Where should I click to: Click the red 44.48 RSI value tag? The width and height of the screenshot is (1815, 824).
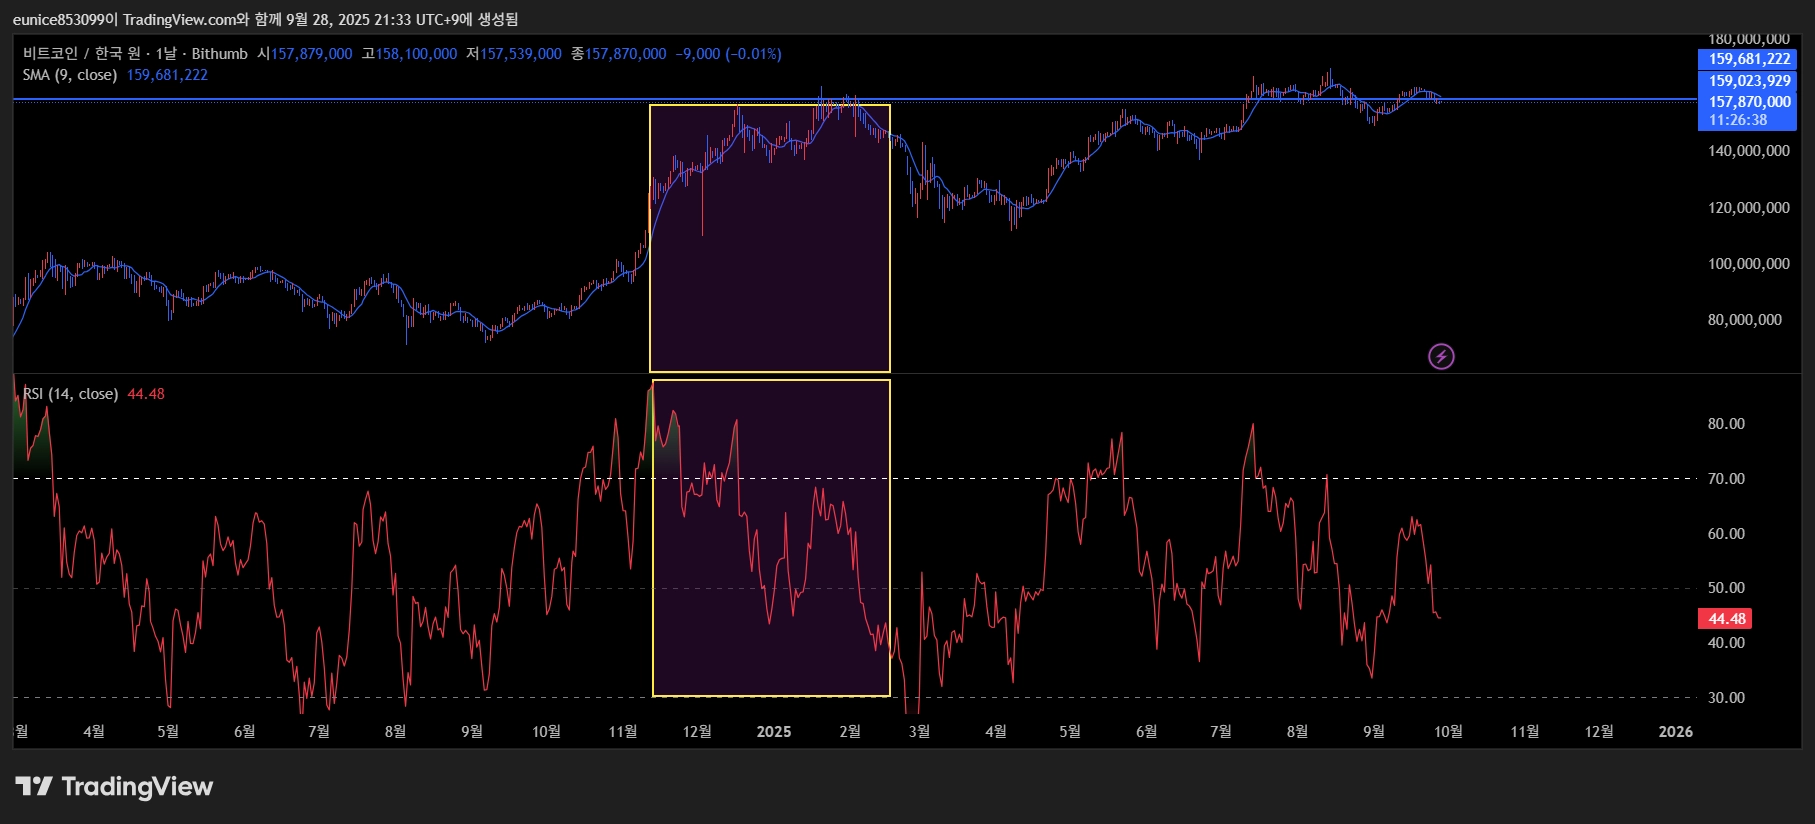1725,619
